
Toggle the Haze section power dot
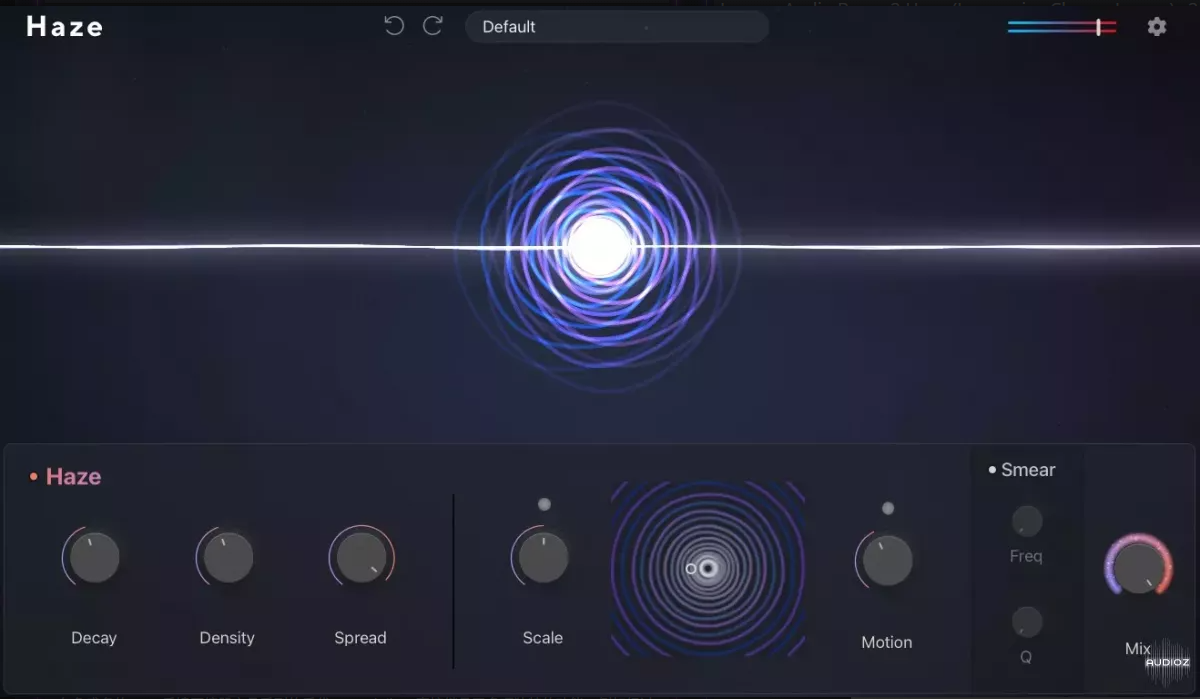pos(33,477)
